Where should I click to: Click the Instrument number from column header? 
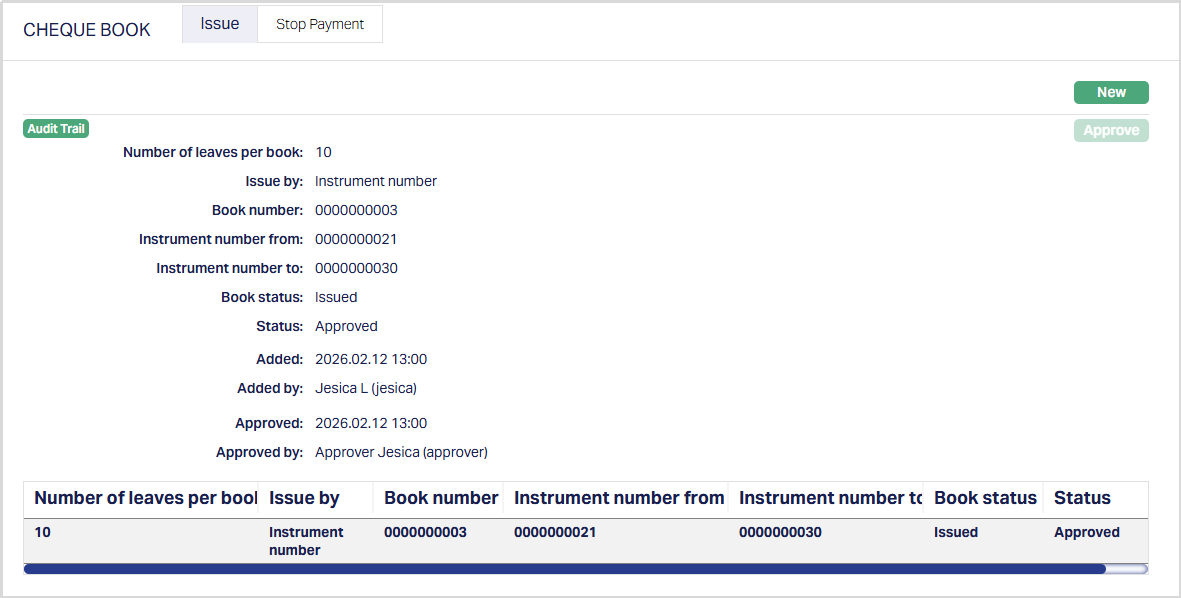(619, 498)
